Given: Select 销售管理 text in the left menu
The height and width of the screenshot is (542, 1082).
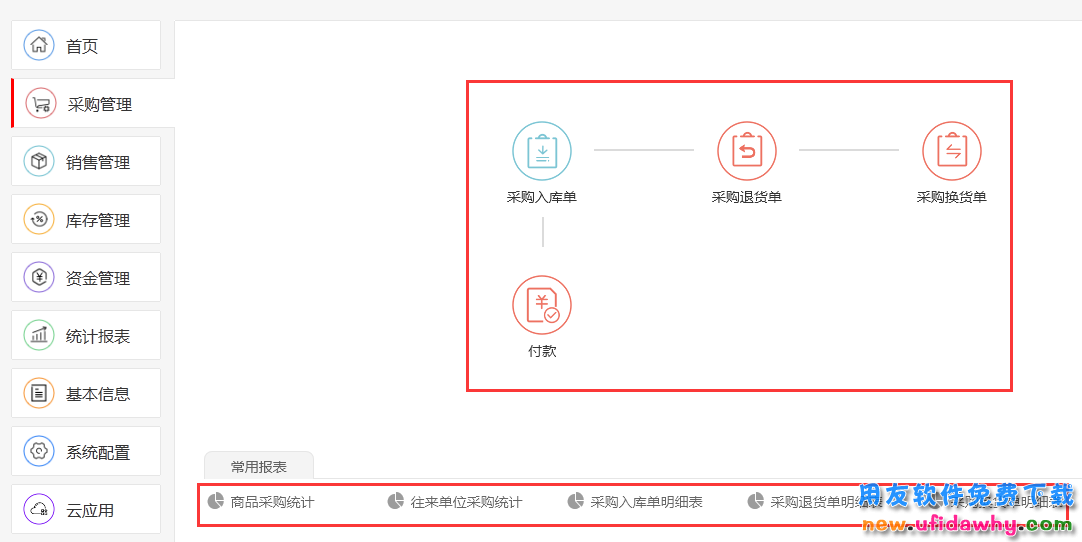Looking at the screenshot, I should pyautogui.click(x=98, y=162).
